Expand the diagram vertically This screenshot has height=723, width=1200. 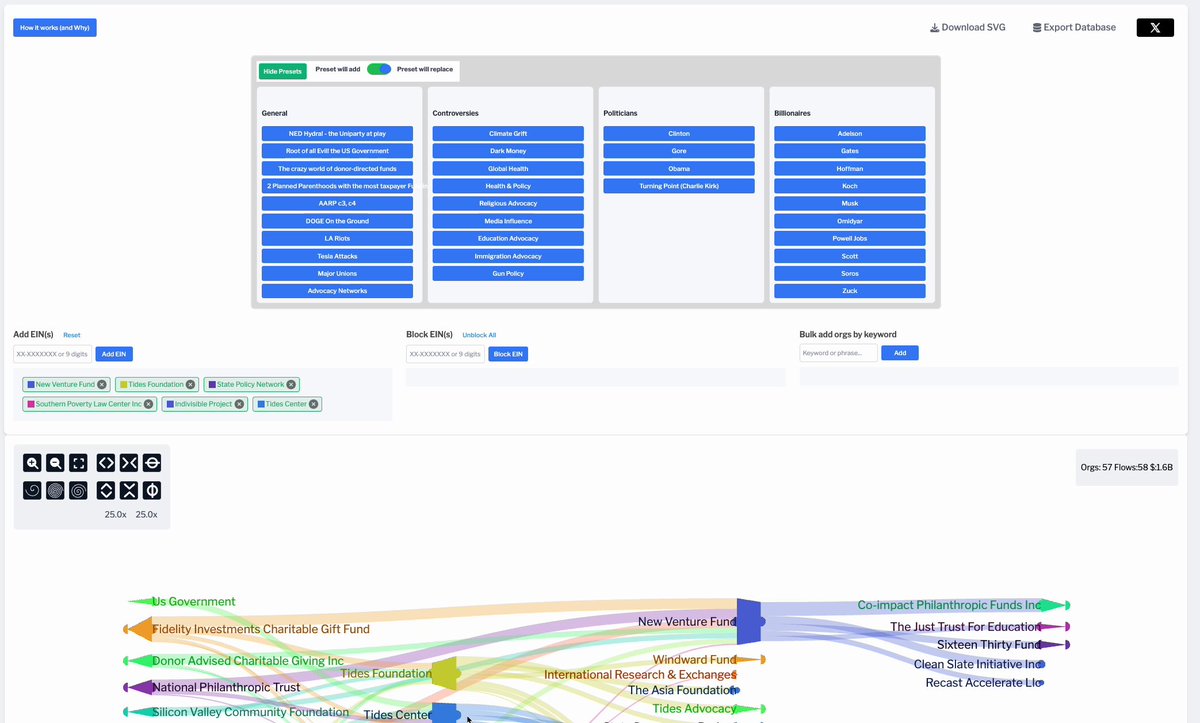point(106,491)
